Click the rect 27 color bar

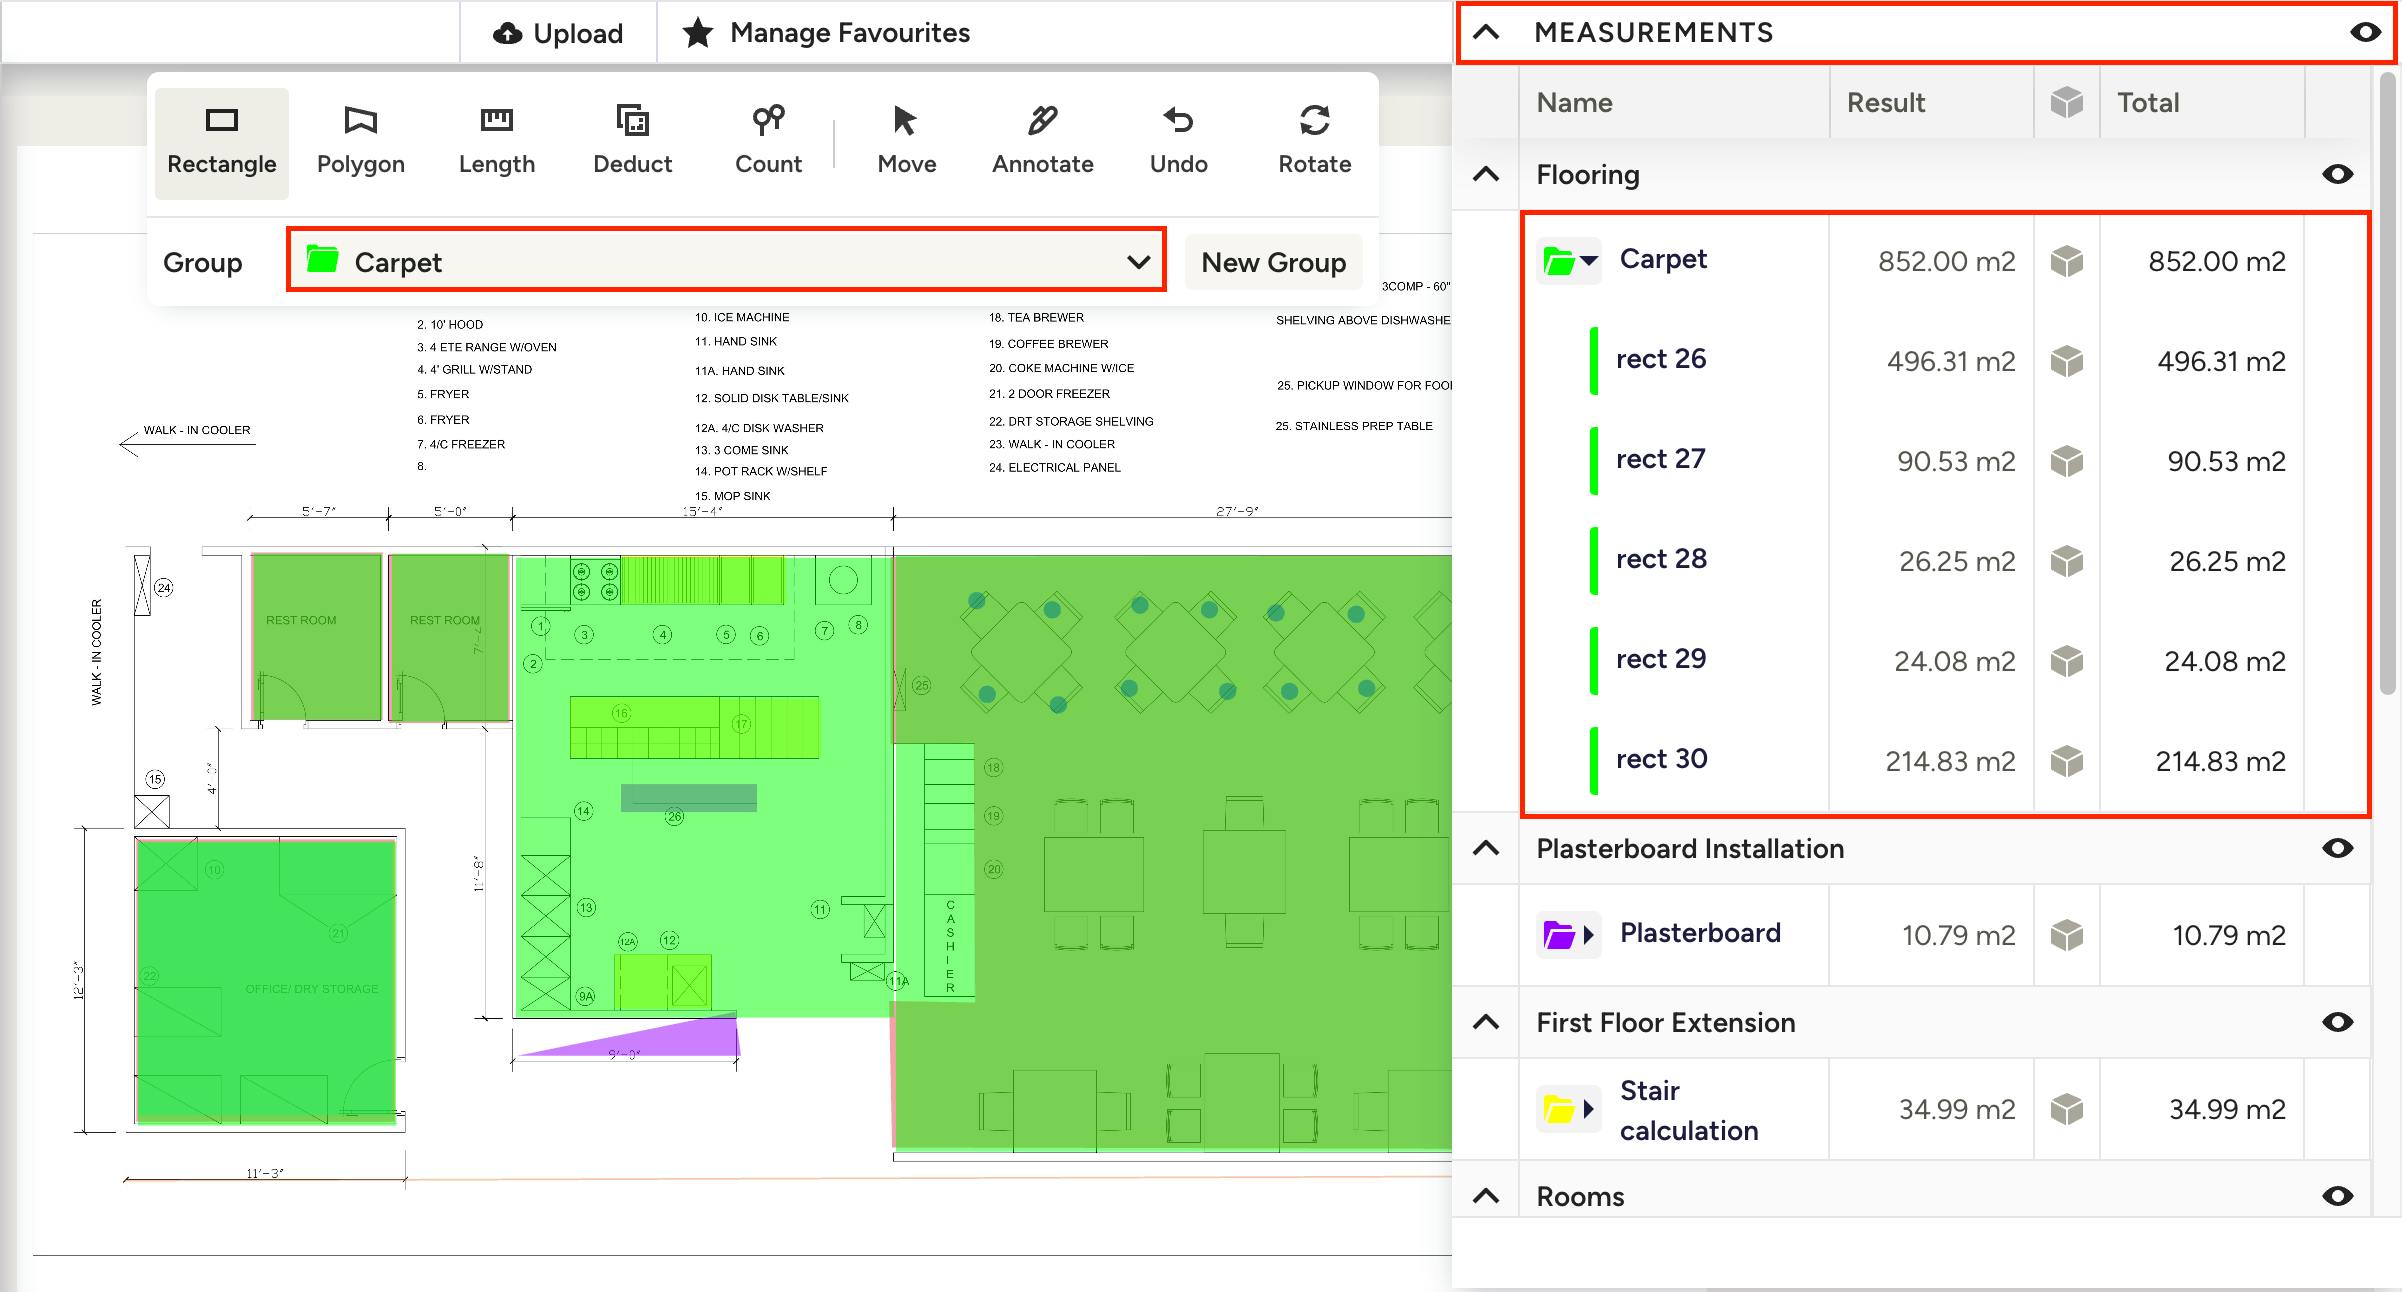(x=1594, y=460)
